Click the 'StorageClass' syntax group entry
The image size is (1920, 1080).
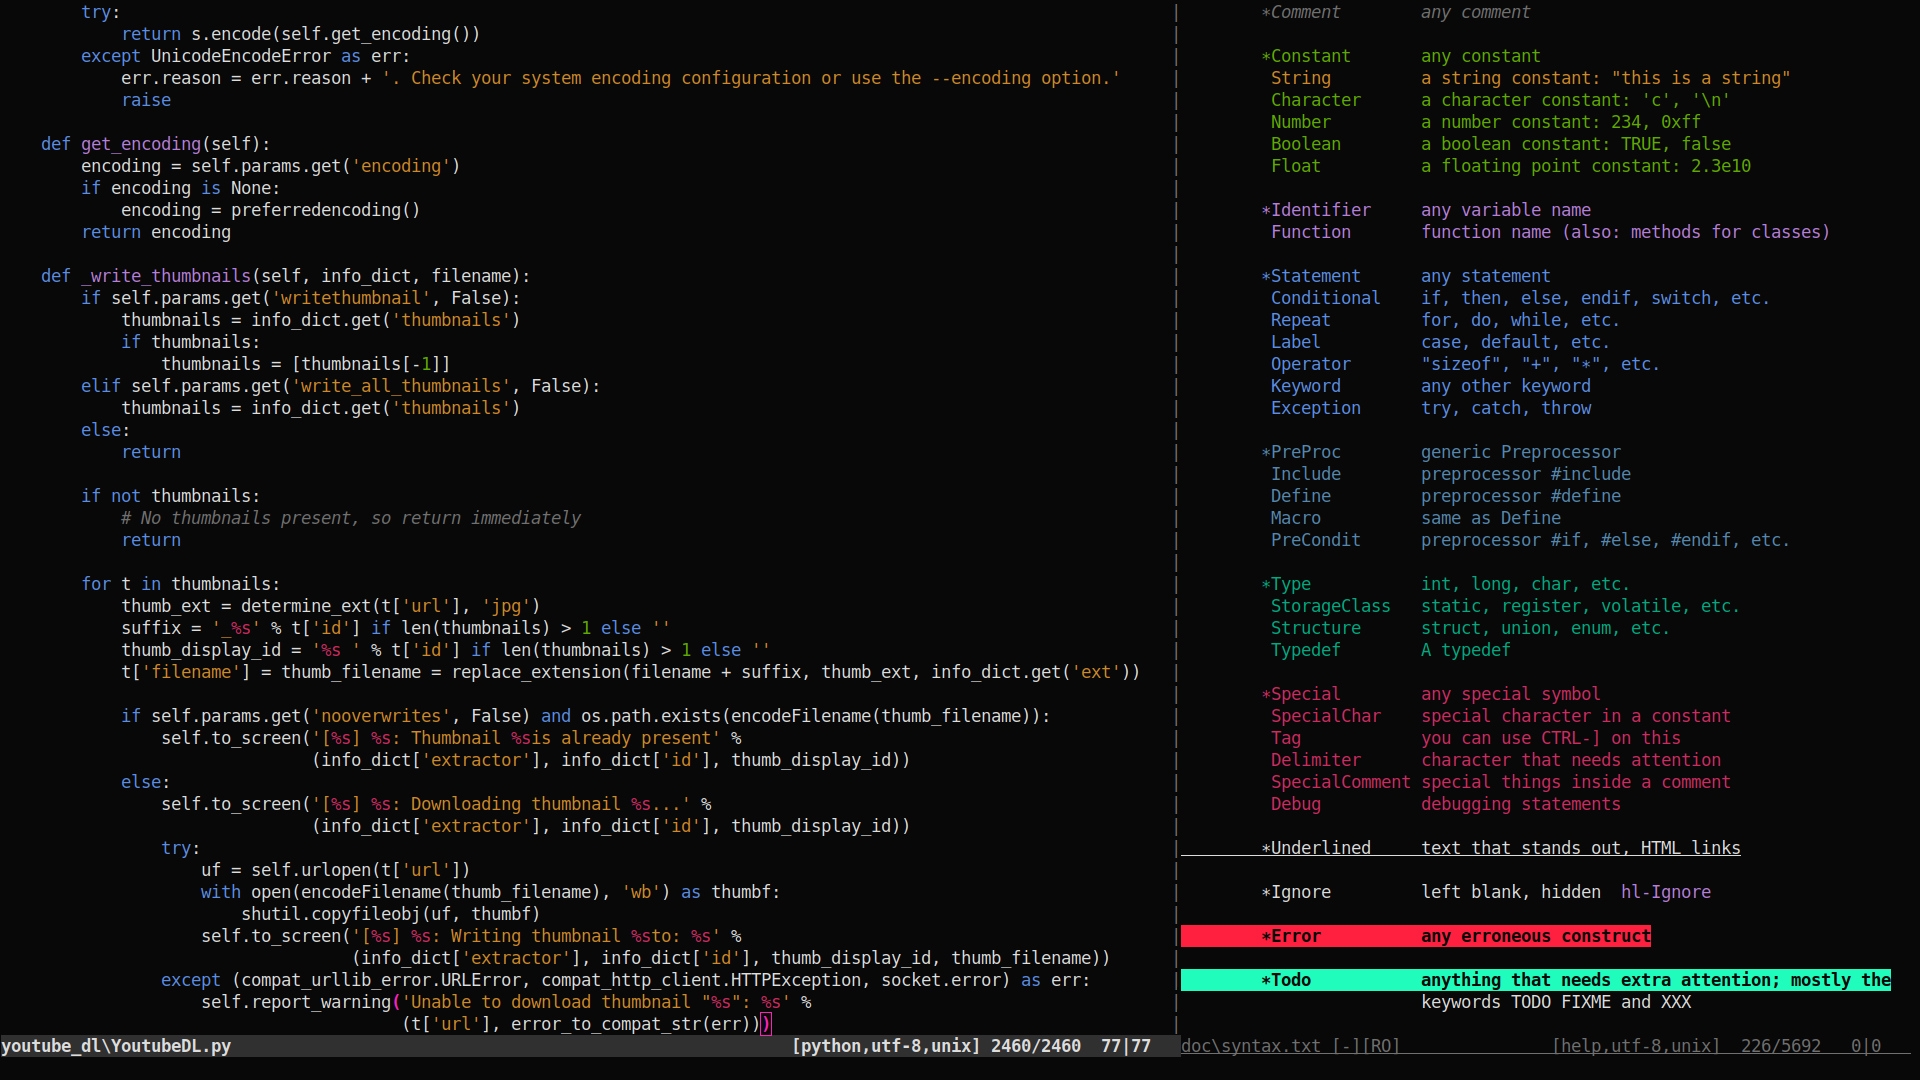coord(1330,606)
